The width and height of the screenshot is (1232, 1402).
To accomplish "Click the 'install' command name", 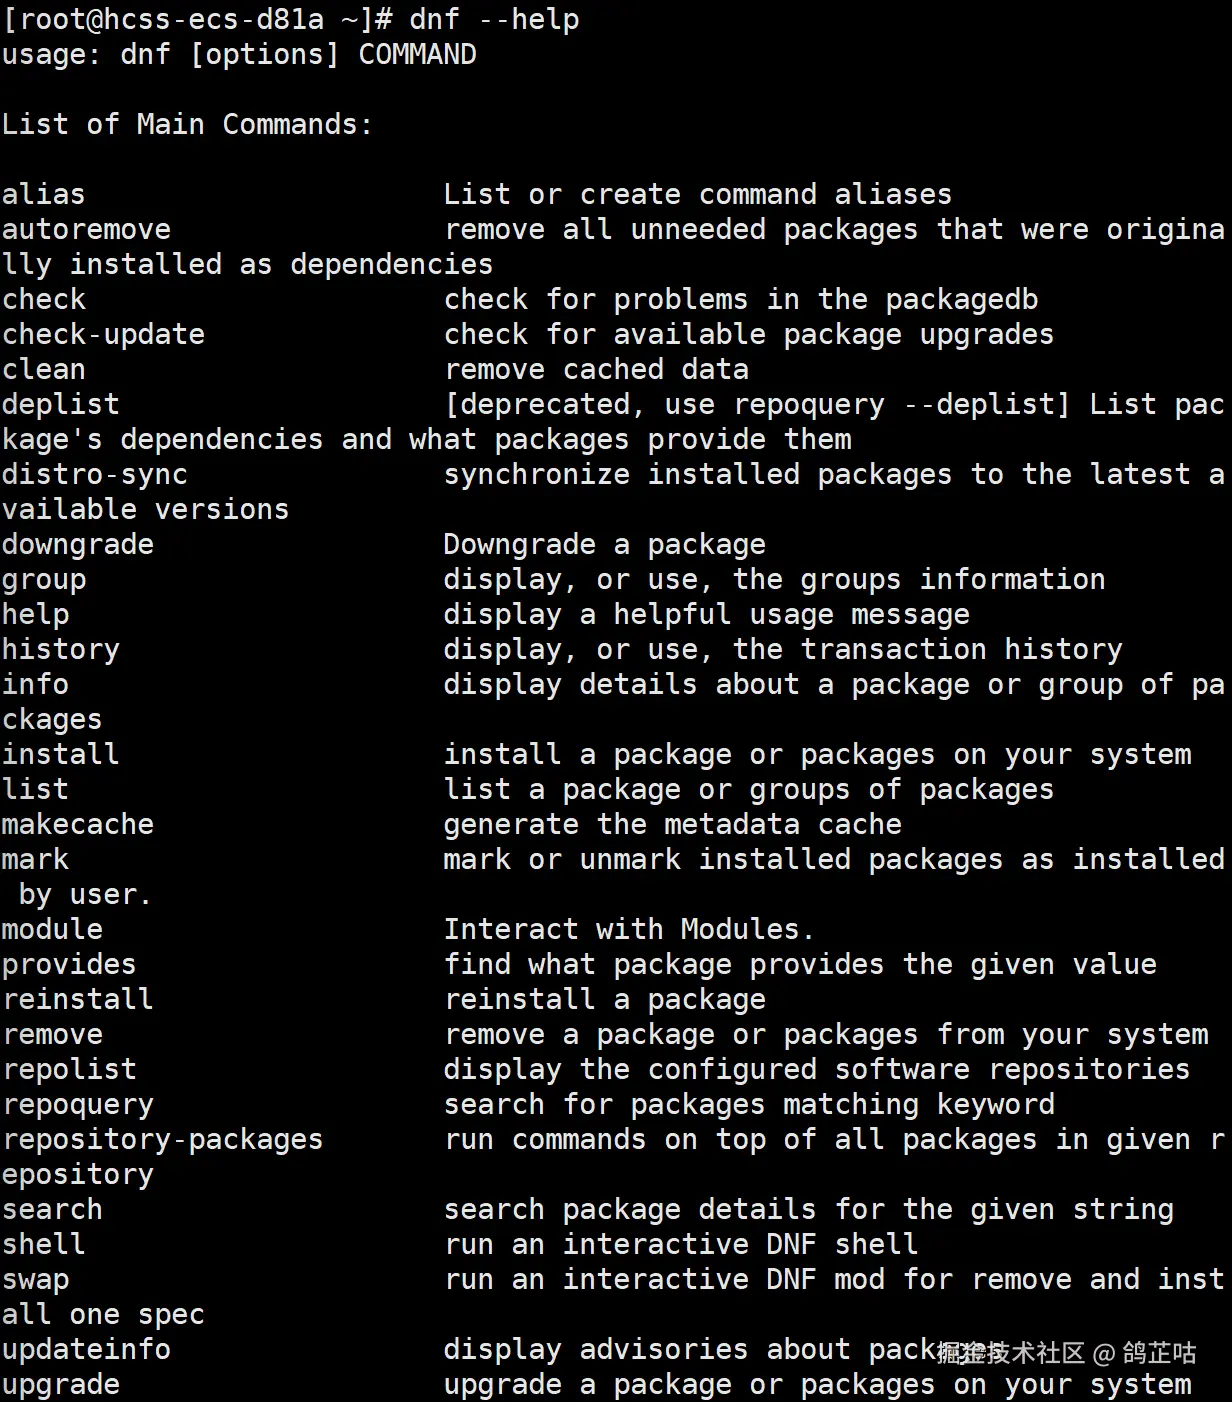I will 61,754.
